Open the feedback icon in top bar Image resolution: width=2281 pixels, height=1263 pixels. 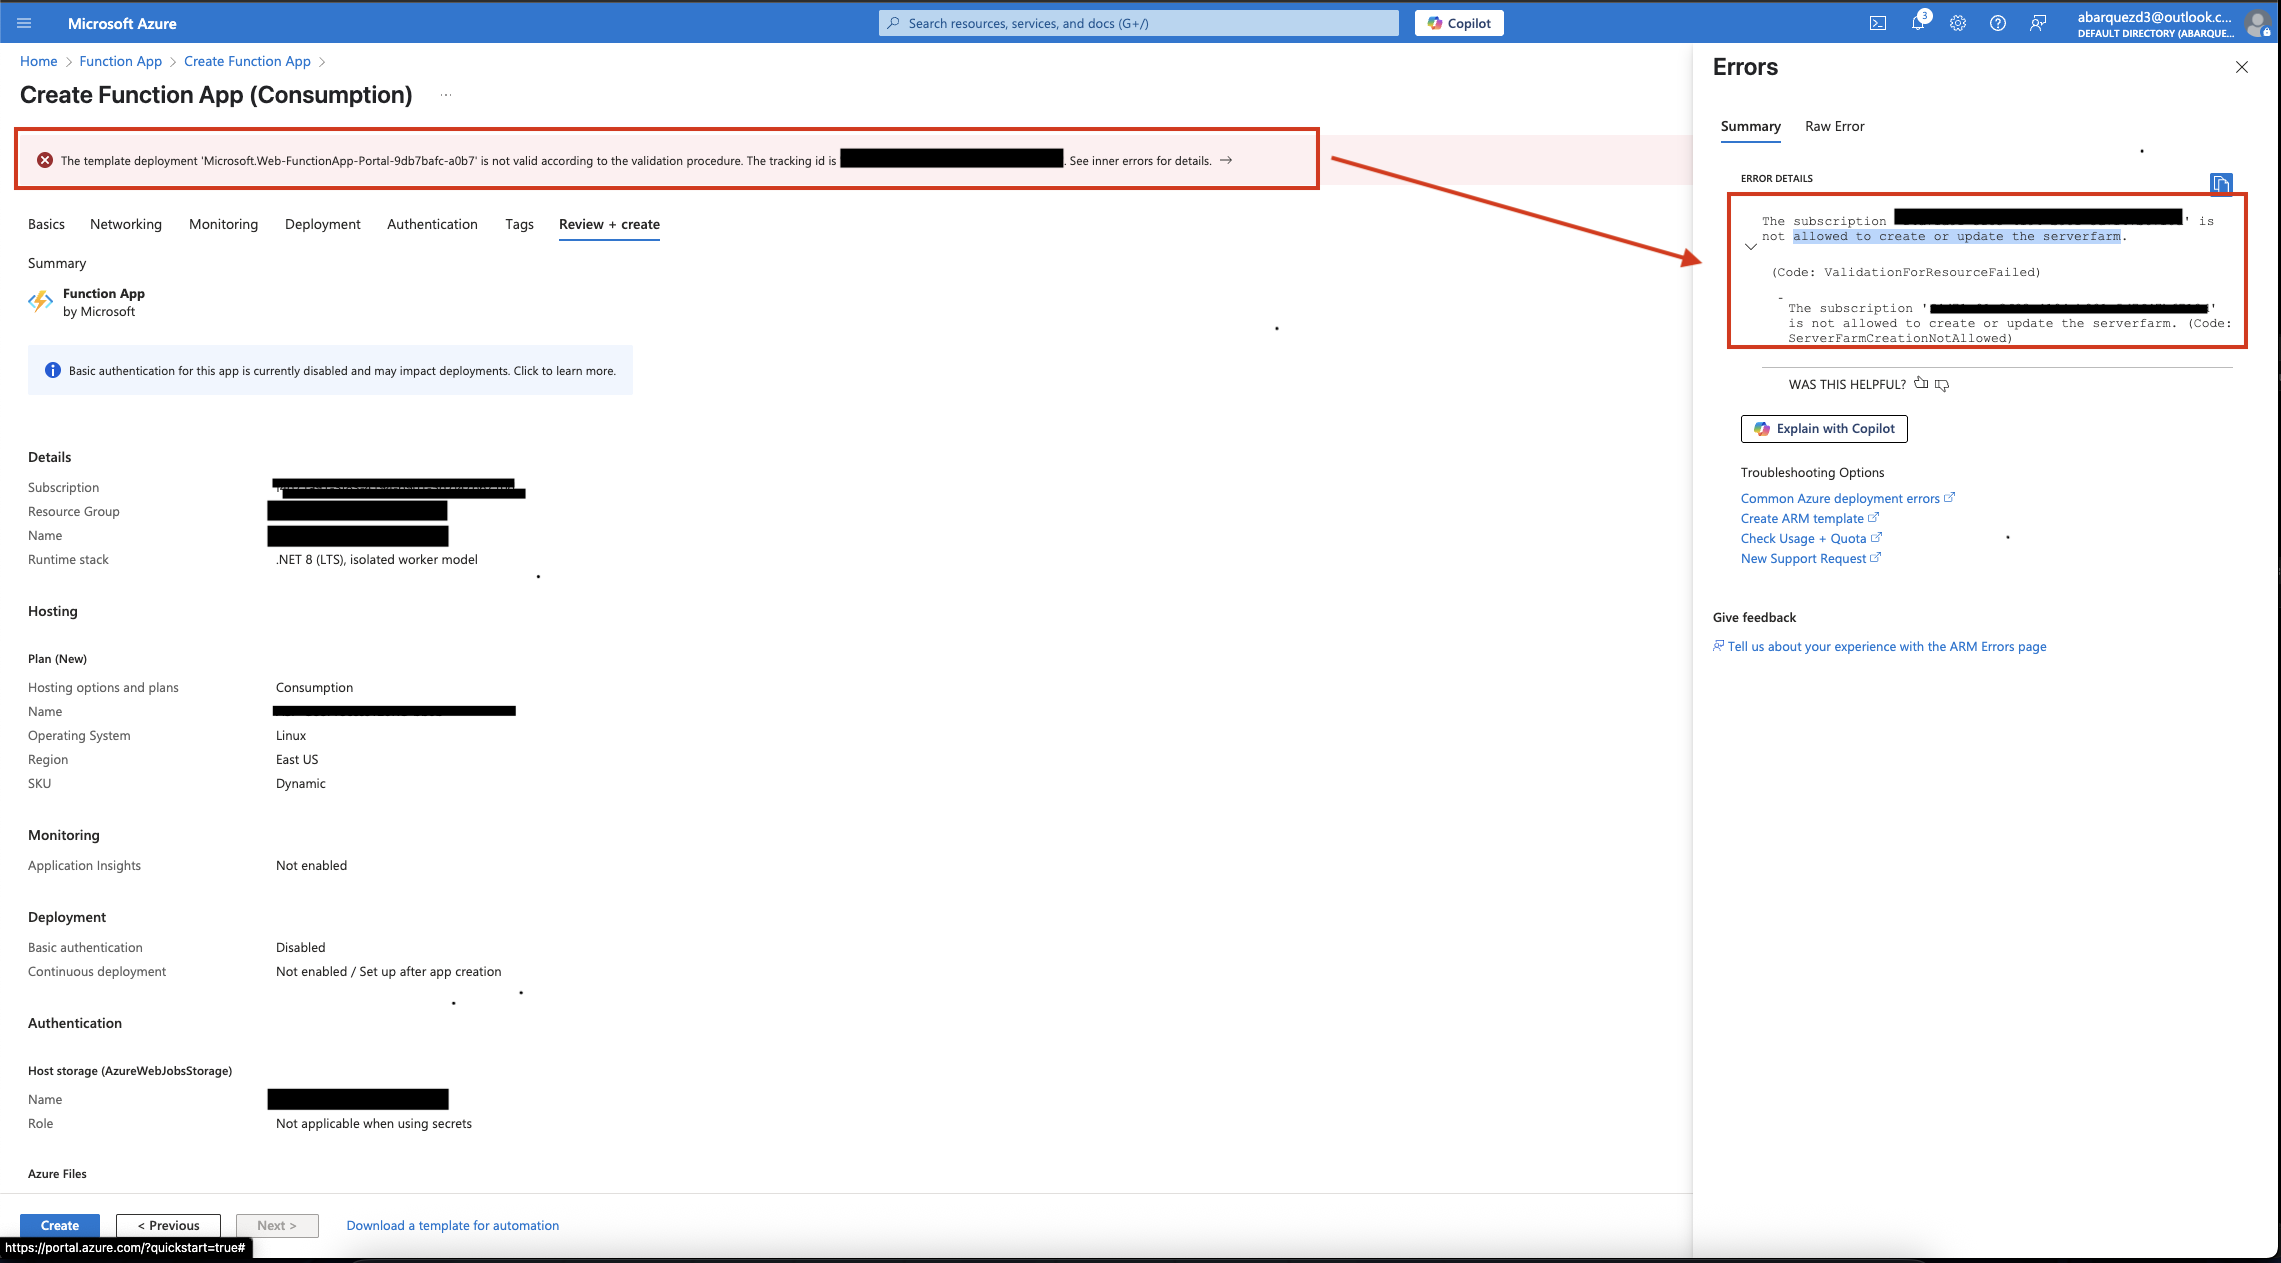(2038, 23)
